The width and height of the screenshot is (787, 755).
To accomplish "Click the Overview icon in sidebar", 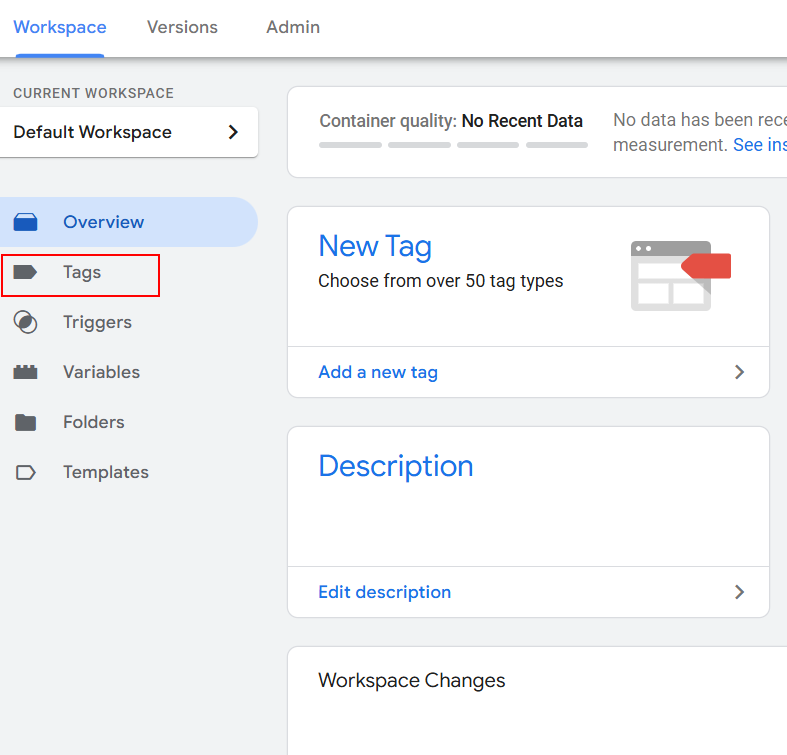I will [x=26, y=222].
